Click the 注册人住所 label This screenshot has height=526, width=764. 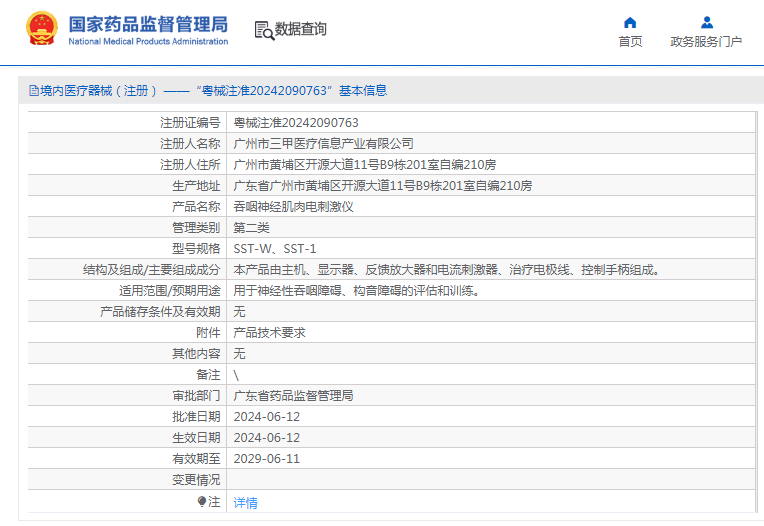[190, 165]
